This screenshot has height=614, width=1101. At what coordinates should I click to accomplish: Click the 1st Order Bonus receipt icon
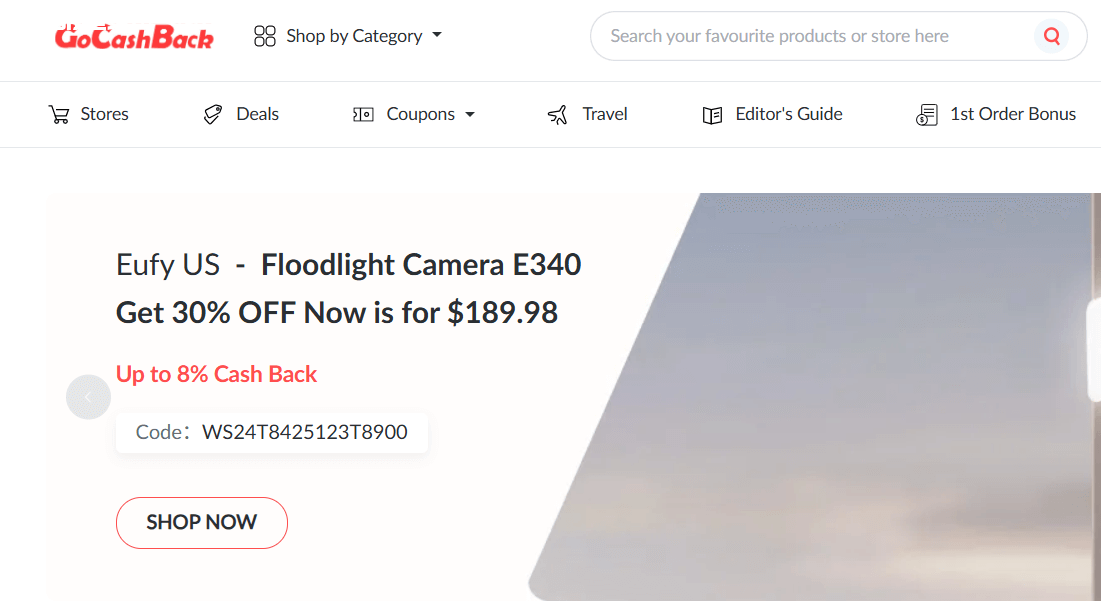point(926,115)
